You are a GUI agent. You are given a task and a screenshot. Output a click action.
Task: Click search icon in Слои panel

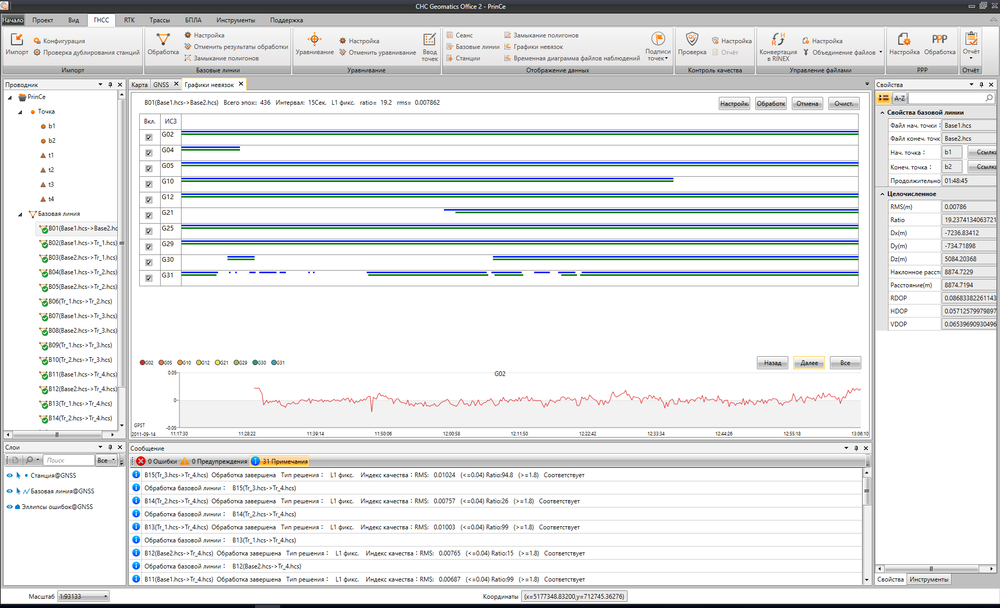click(29, 460)
